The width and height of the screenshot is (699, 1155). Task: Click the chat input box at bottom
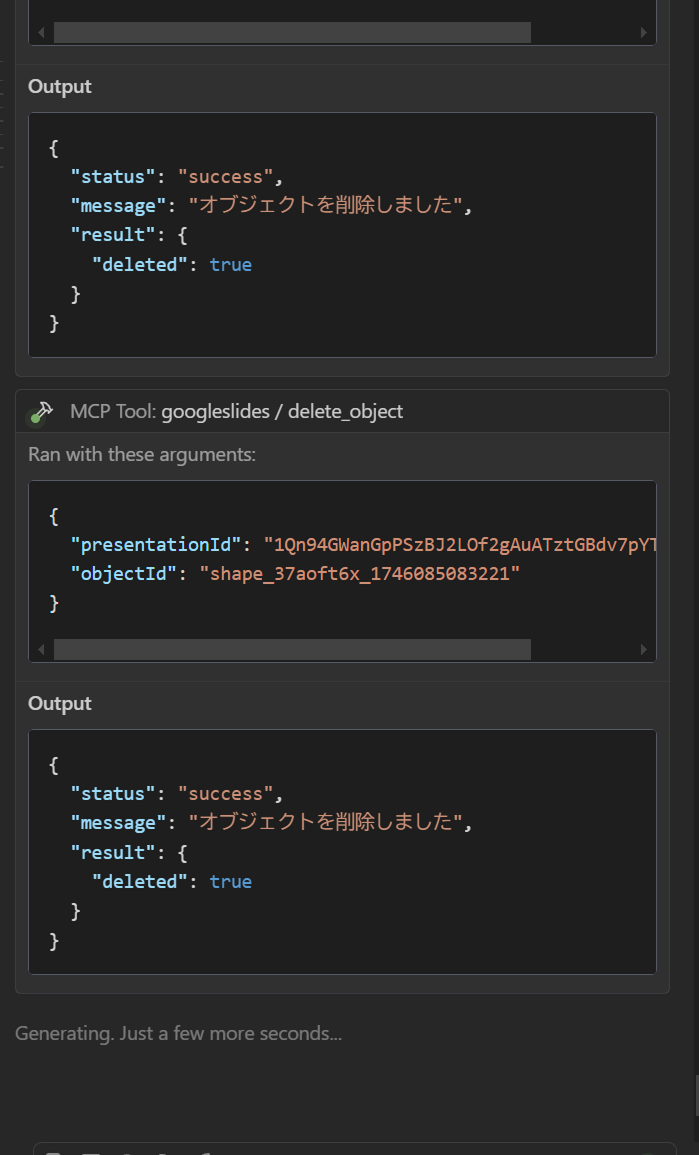(355, 1149)
